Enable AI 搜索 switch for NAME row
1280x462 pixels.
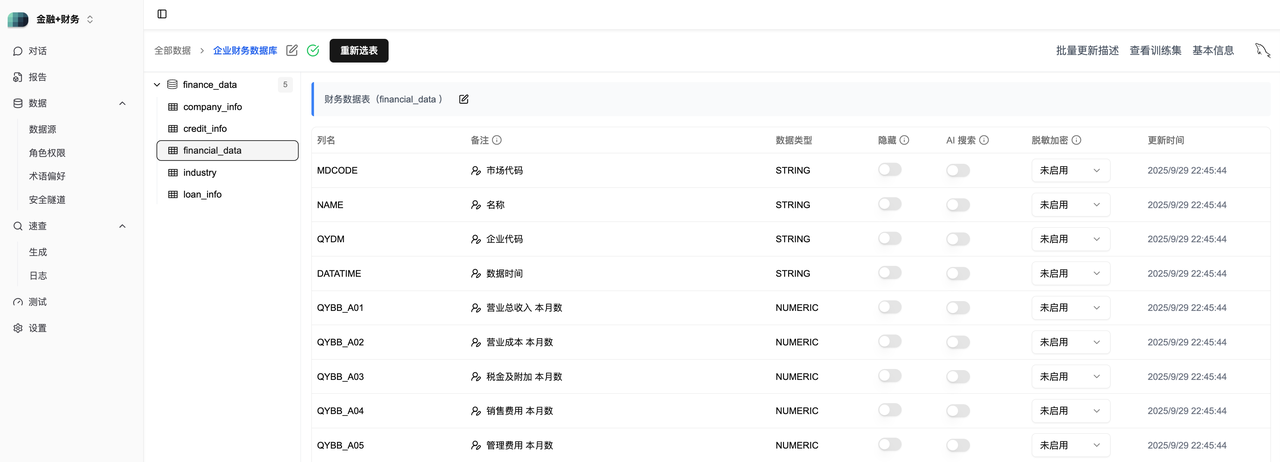click(x=958, y=205)
